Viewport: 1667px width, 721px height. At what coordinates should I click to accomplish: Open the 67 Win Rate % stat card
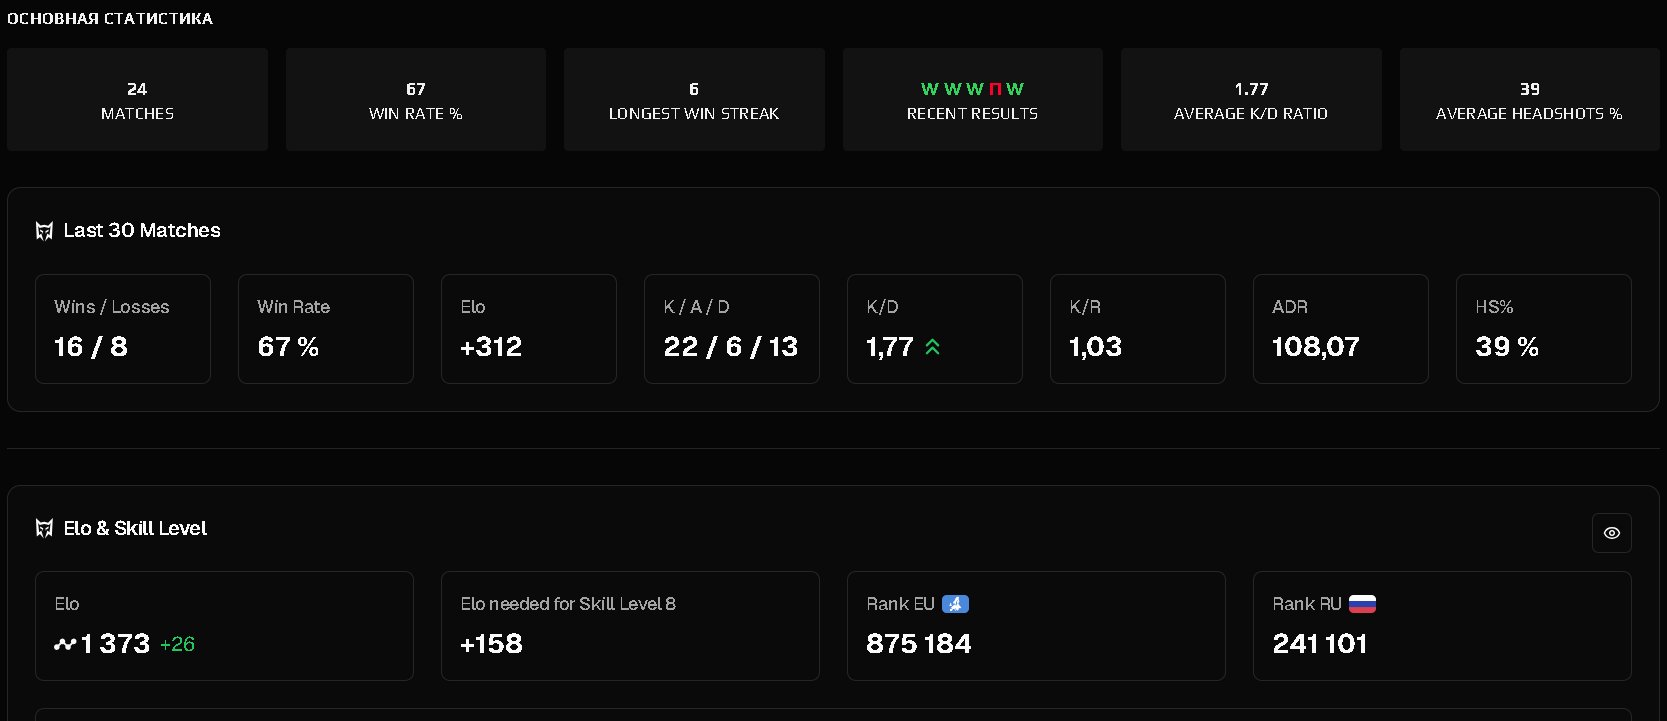coord(416,100)
